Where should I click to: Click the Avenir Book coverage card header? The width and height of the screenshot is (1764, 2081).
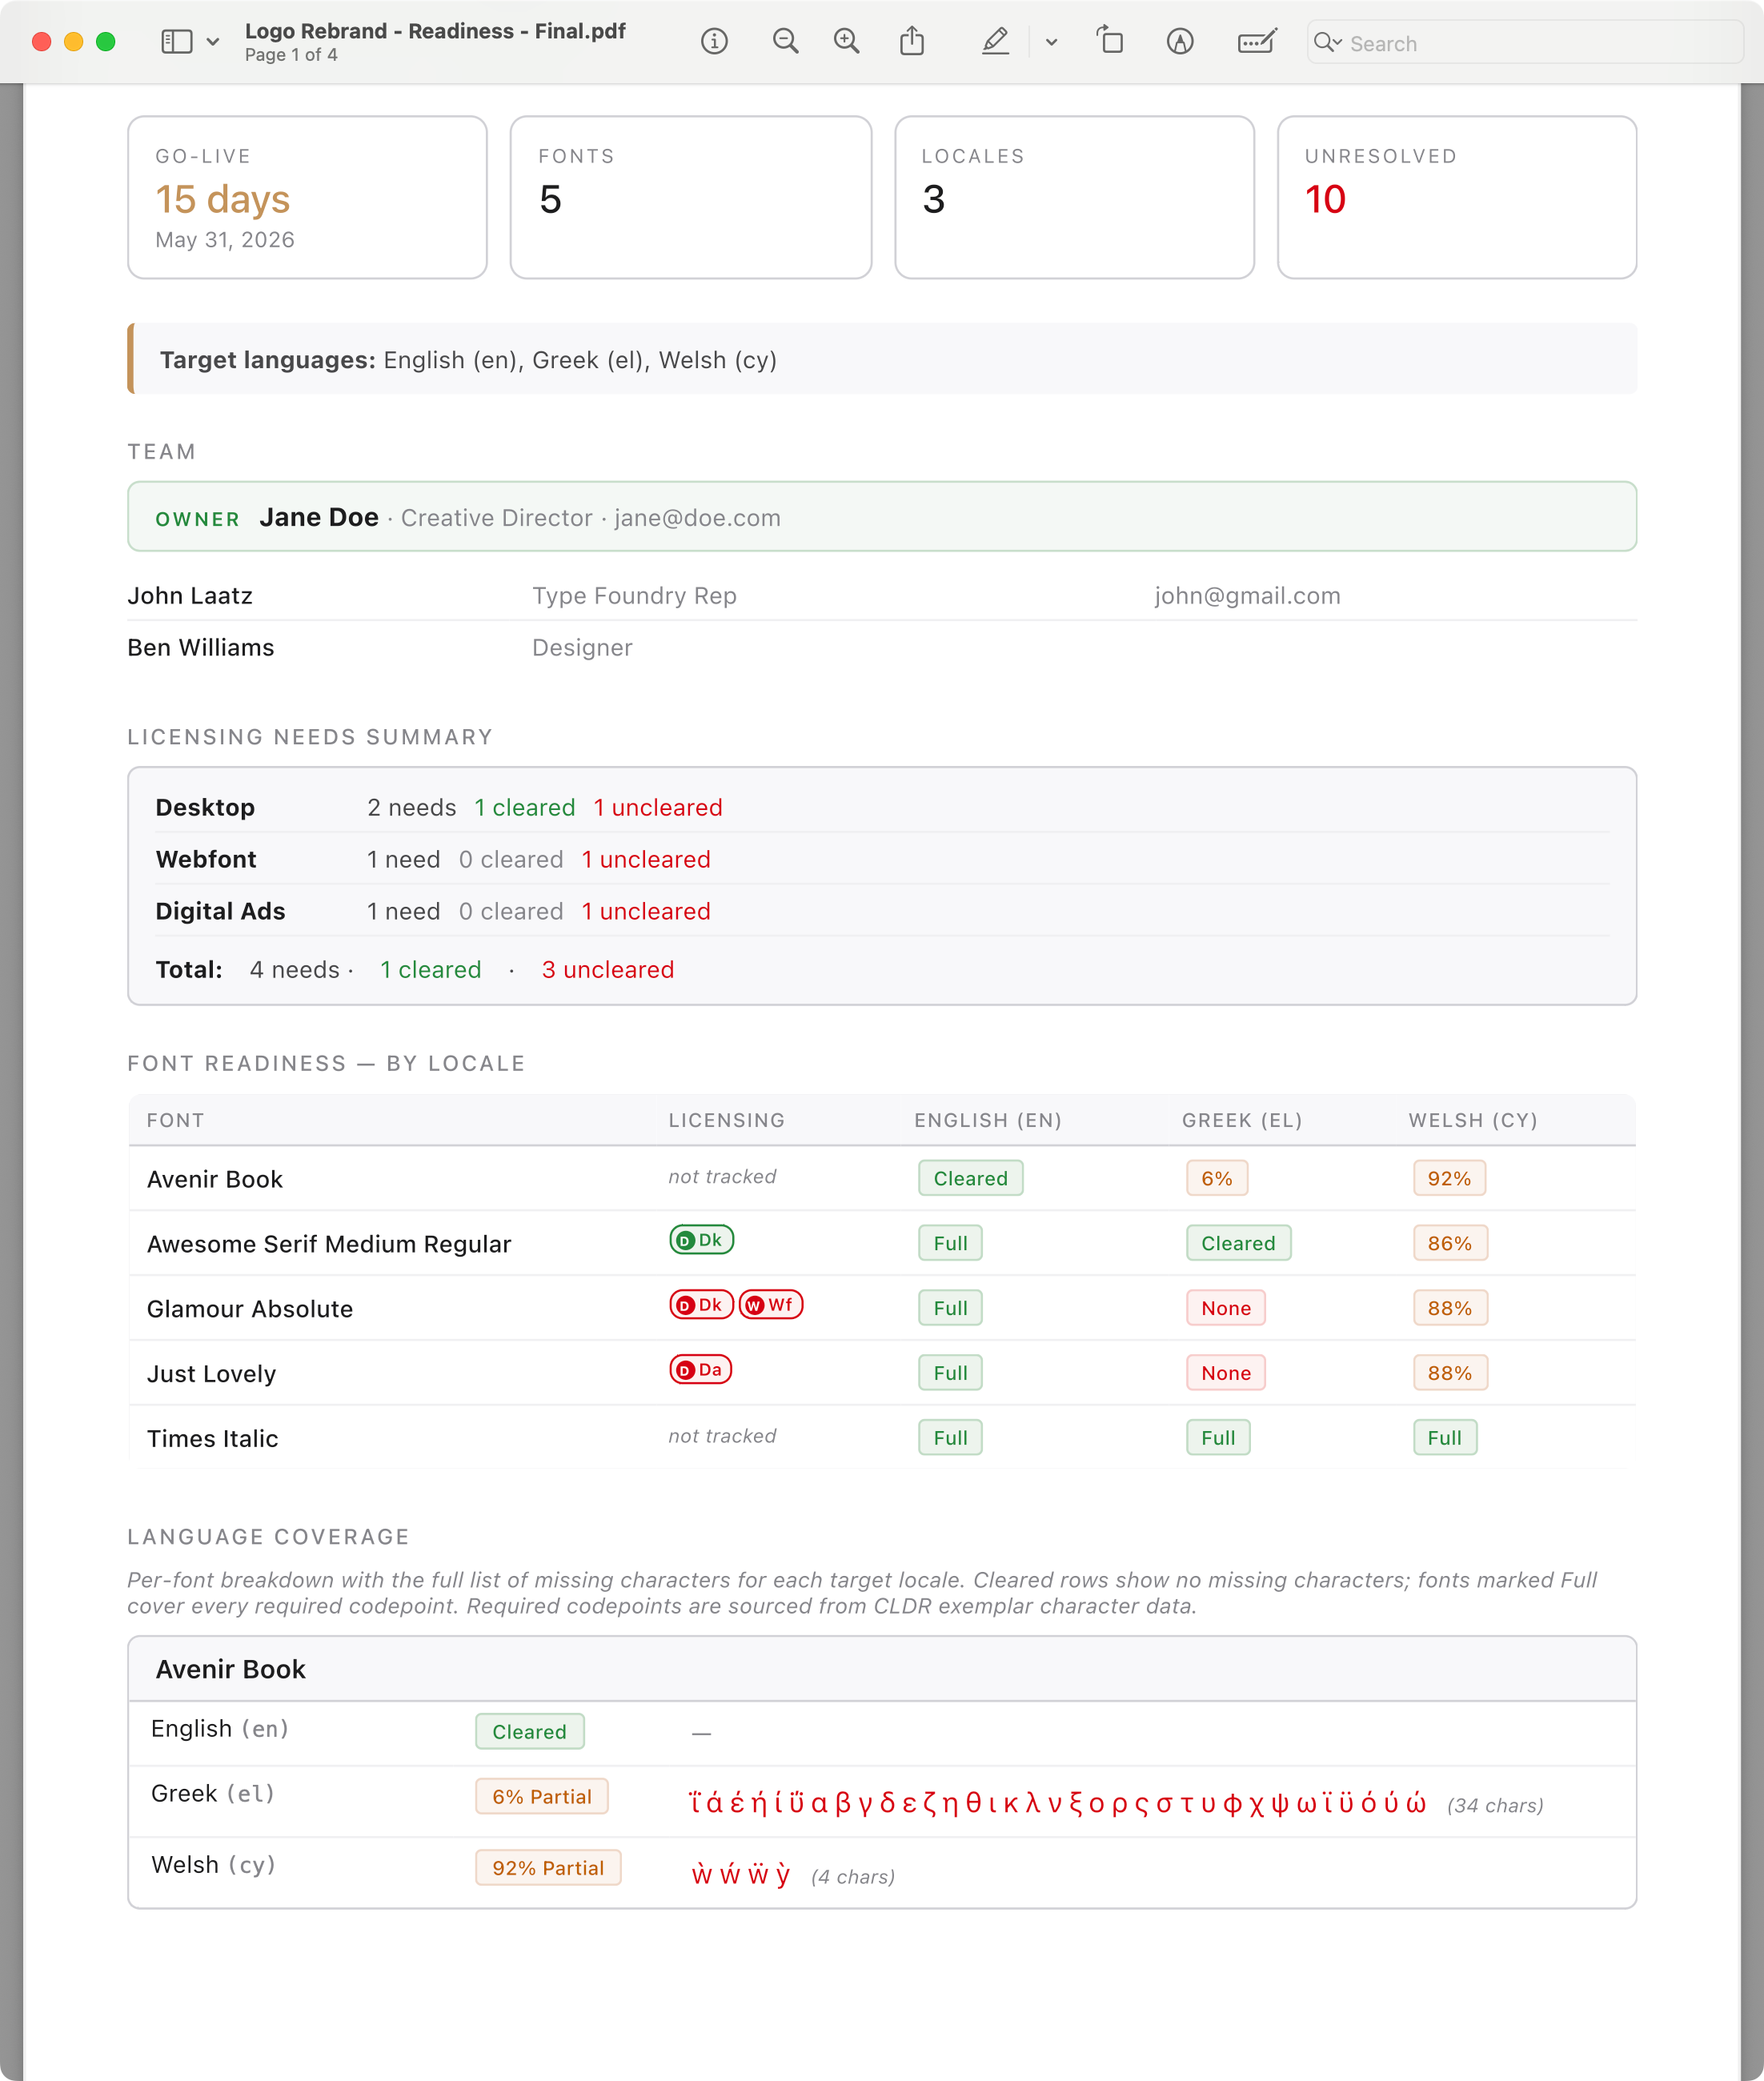tap(882, 1669)
